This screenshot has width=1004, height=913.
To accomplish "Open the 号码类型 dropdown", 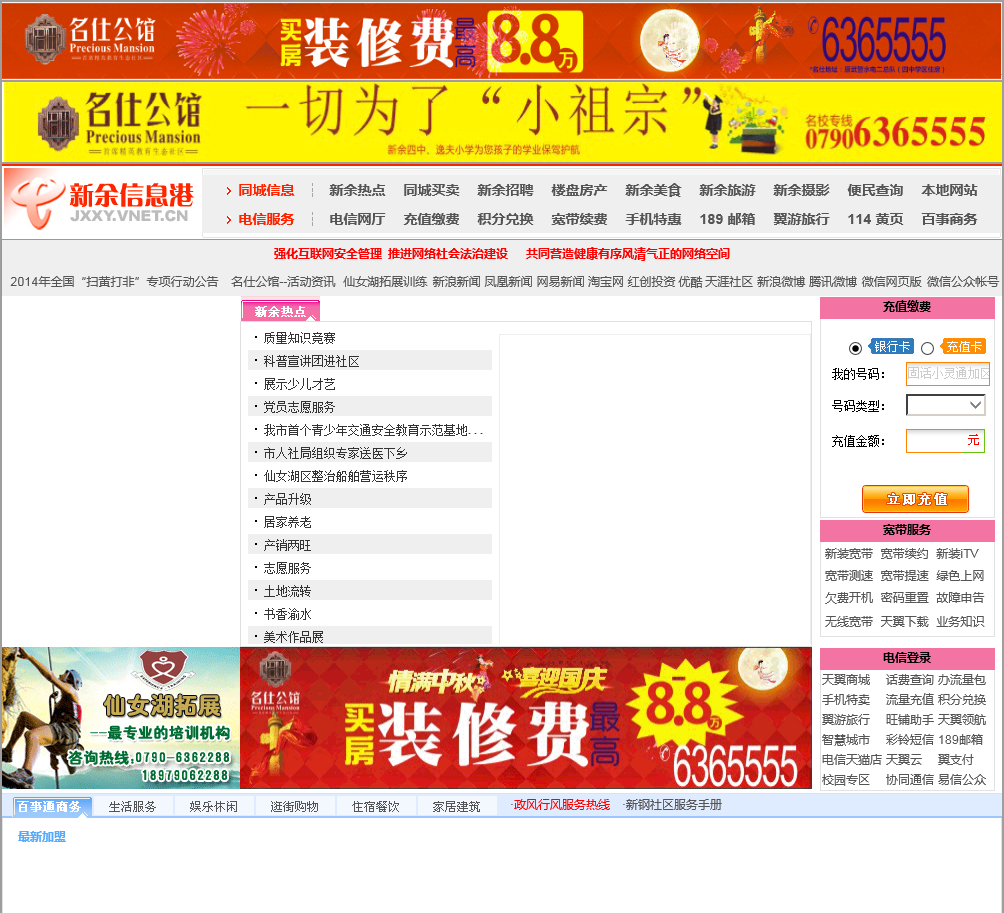I will pos(945,405).
